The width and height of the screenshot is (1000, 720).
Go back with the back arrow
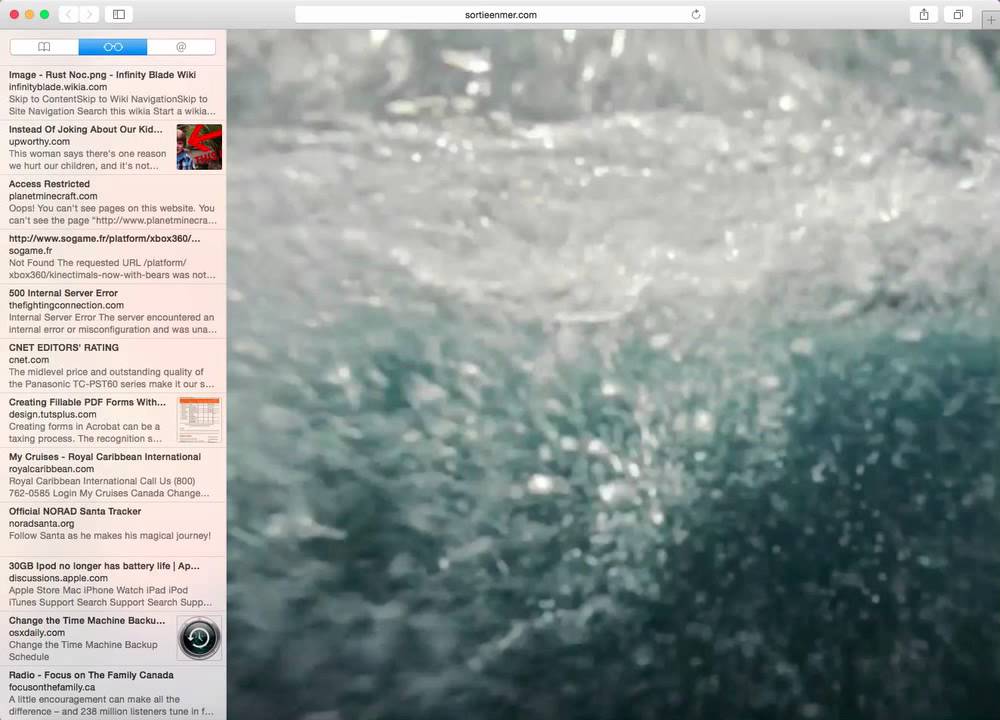68,14
